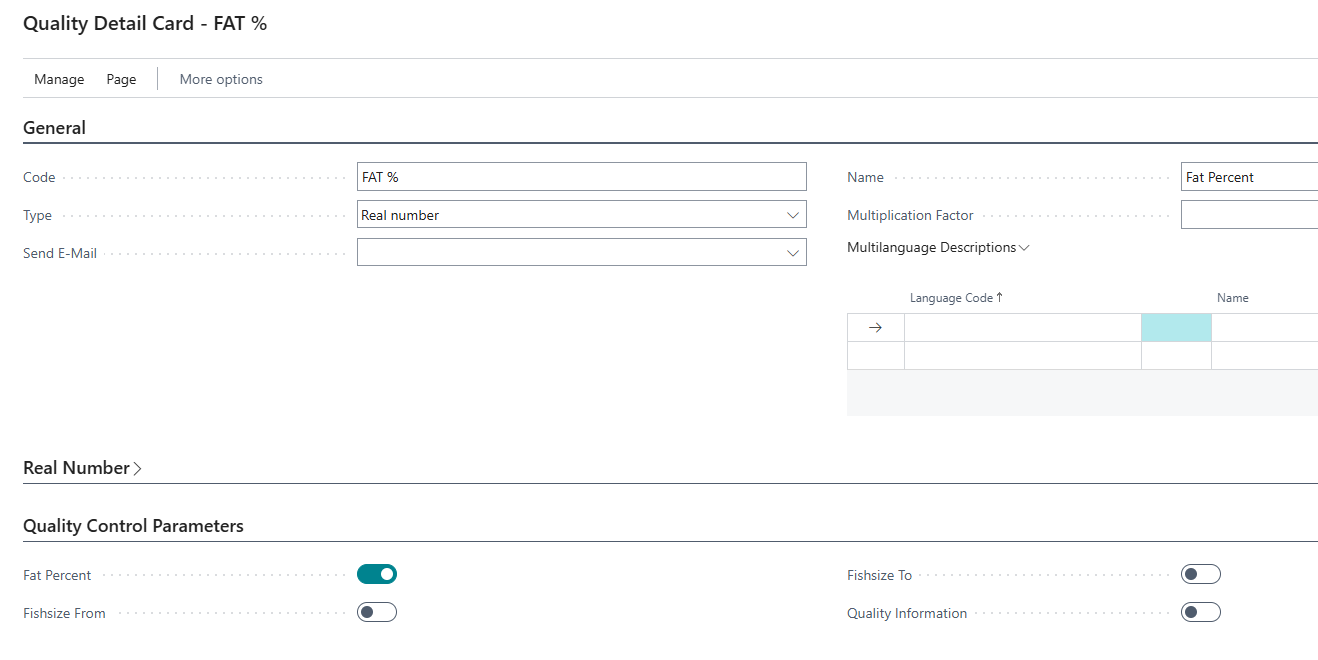This screenshot has width=1318, height=660.
Task: Open the Page menu
Action: (x=121, y=79)
